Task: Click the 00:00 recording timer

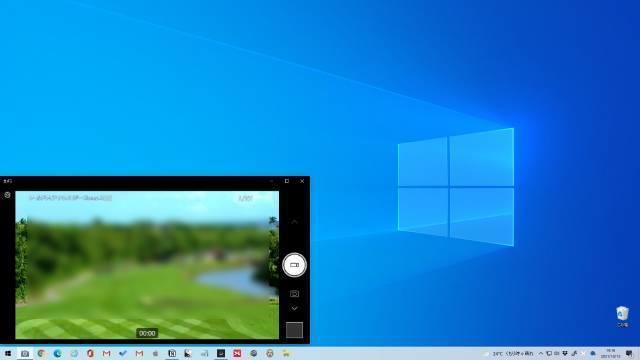Action: click(147, 333)
